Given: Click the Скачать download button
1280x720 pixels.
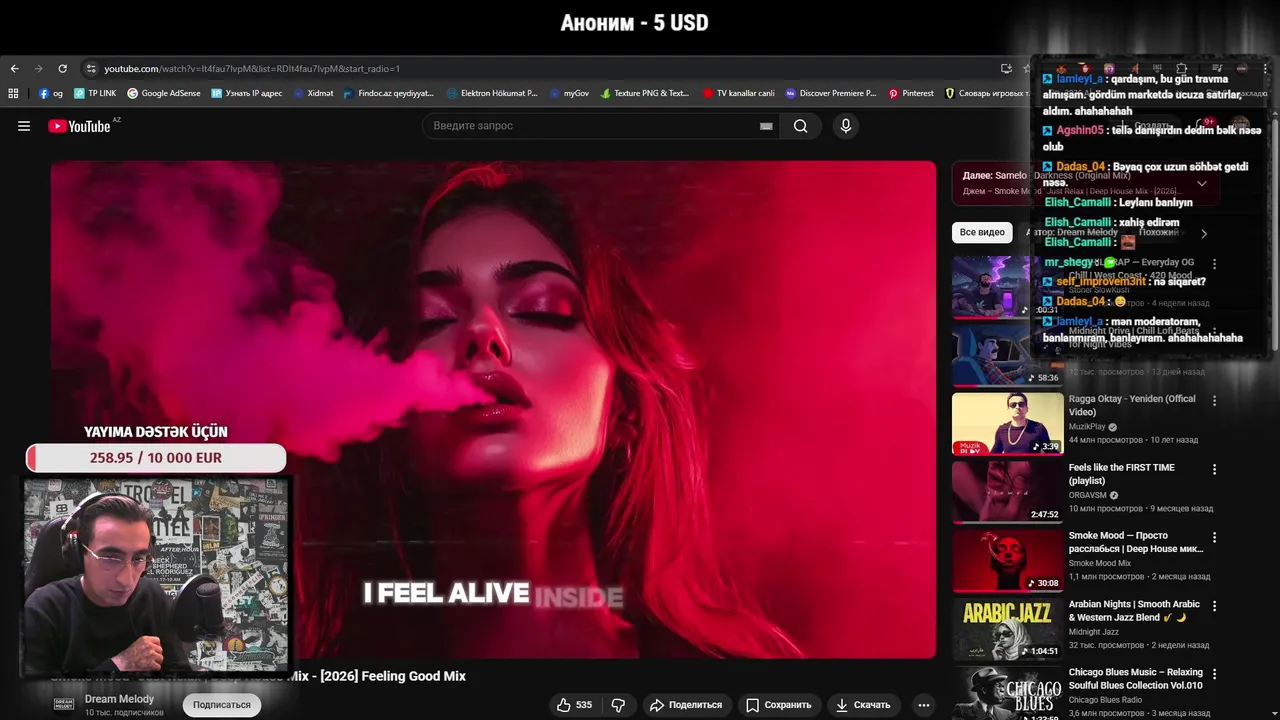Looking at the screenshot, I should [863, 705].
